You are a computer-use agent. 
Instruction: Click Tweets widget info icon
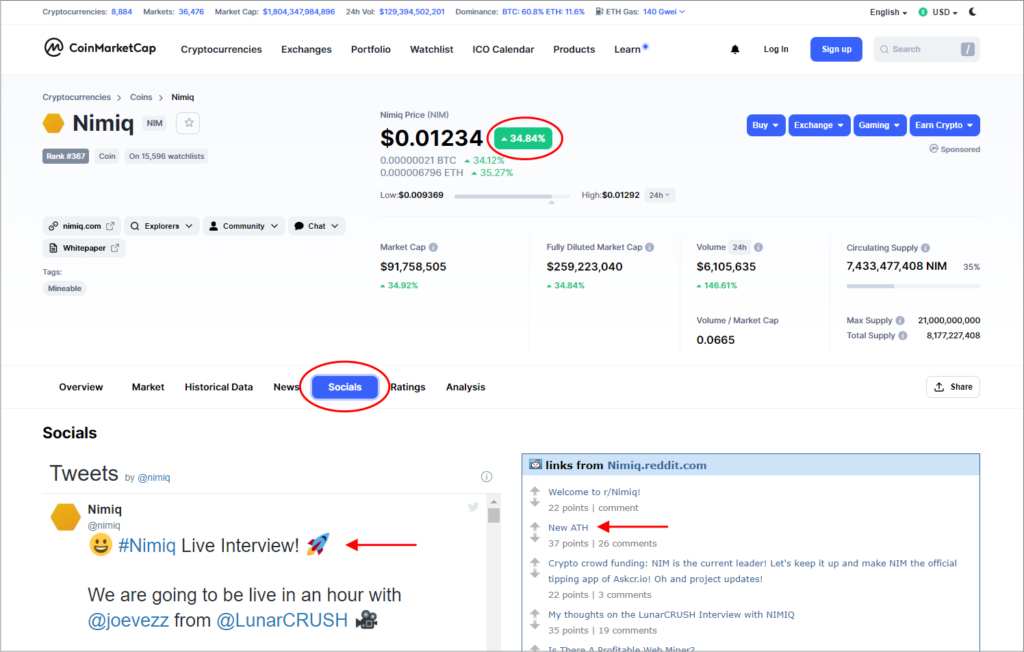(486, 476)
